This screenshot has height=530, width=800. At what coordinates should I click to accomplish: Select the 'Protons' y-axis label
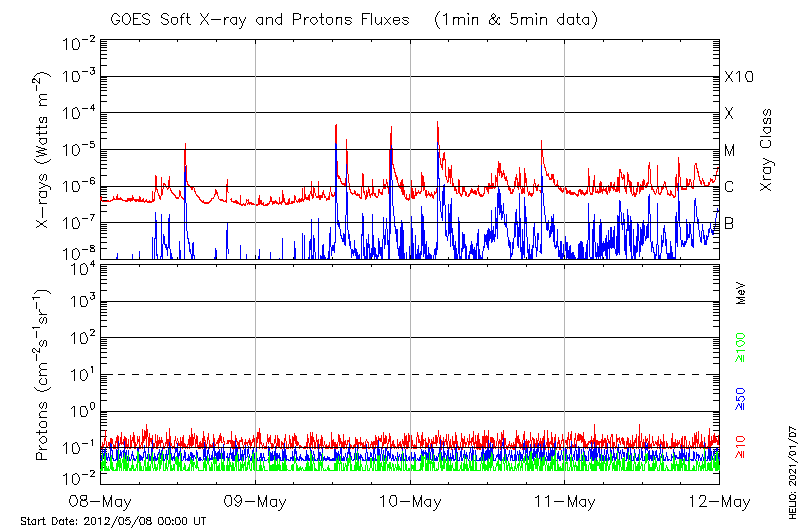pyautogui.click(x=43, y=420)
